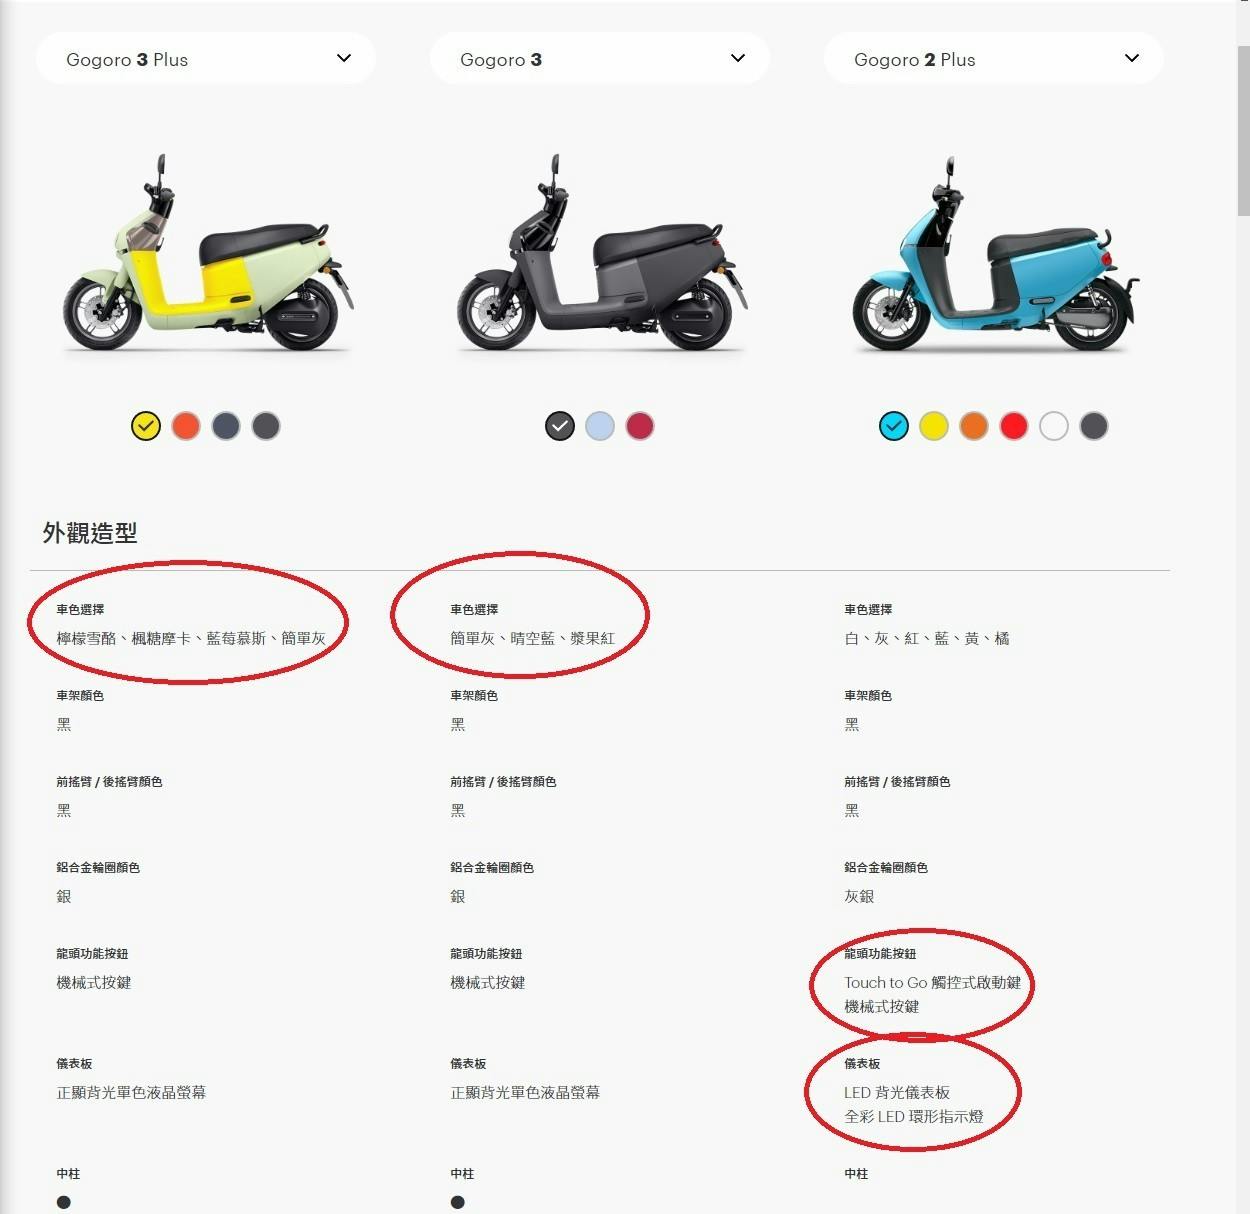1250x1214 pixels.
Task: Choose the white swatch for Gogoro 2 Plus
Action: point(1054,426)
